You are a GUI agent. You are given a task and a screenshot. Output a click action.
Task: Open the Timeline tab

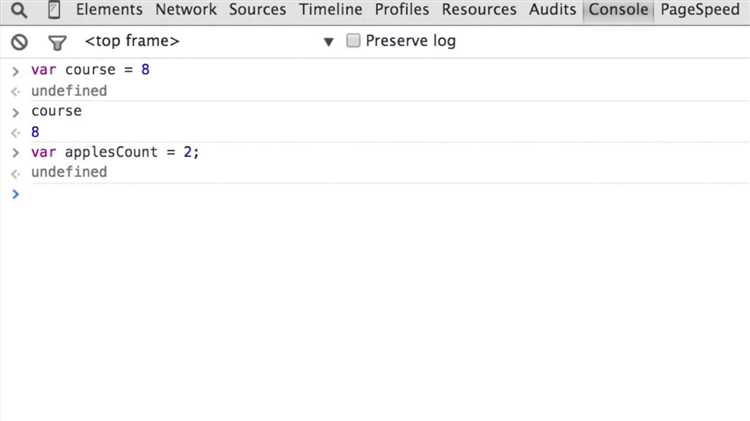(x=330, y=10)
